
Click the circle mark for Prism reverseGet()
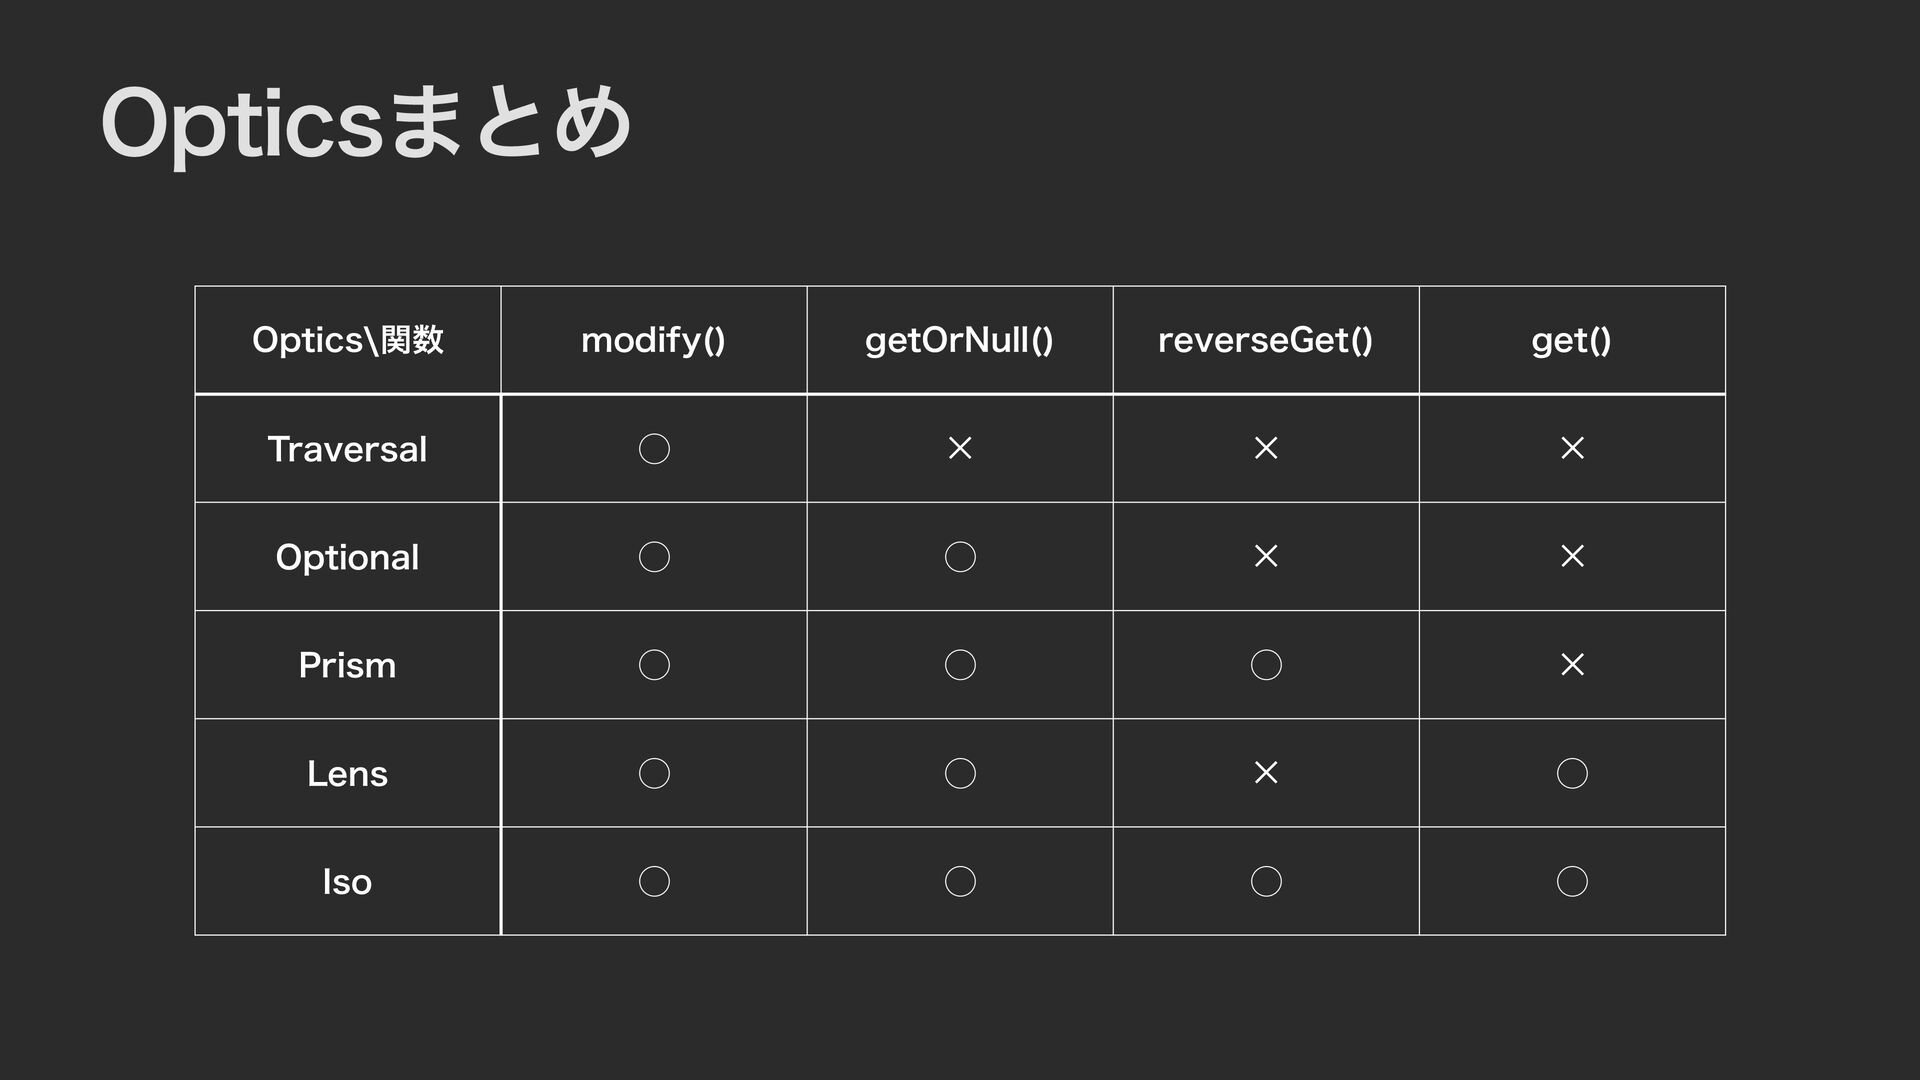click(x=1266, y=665)
